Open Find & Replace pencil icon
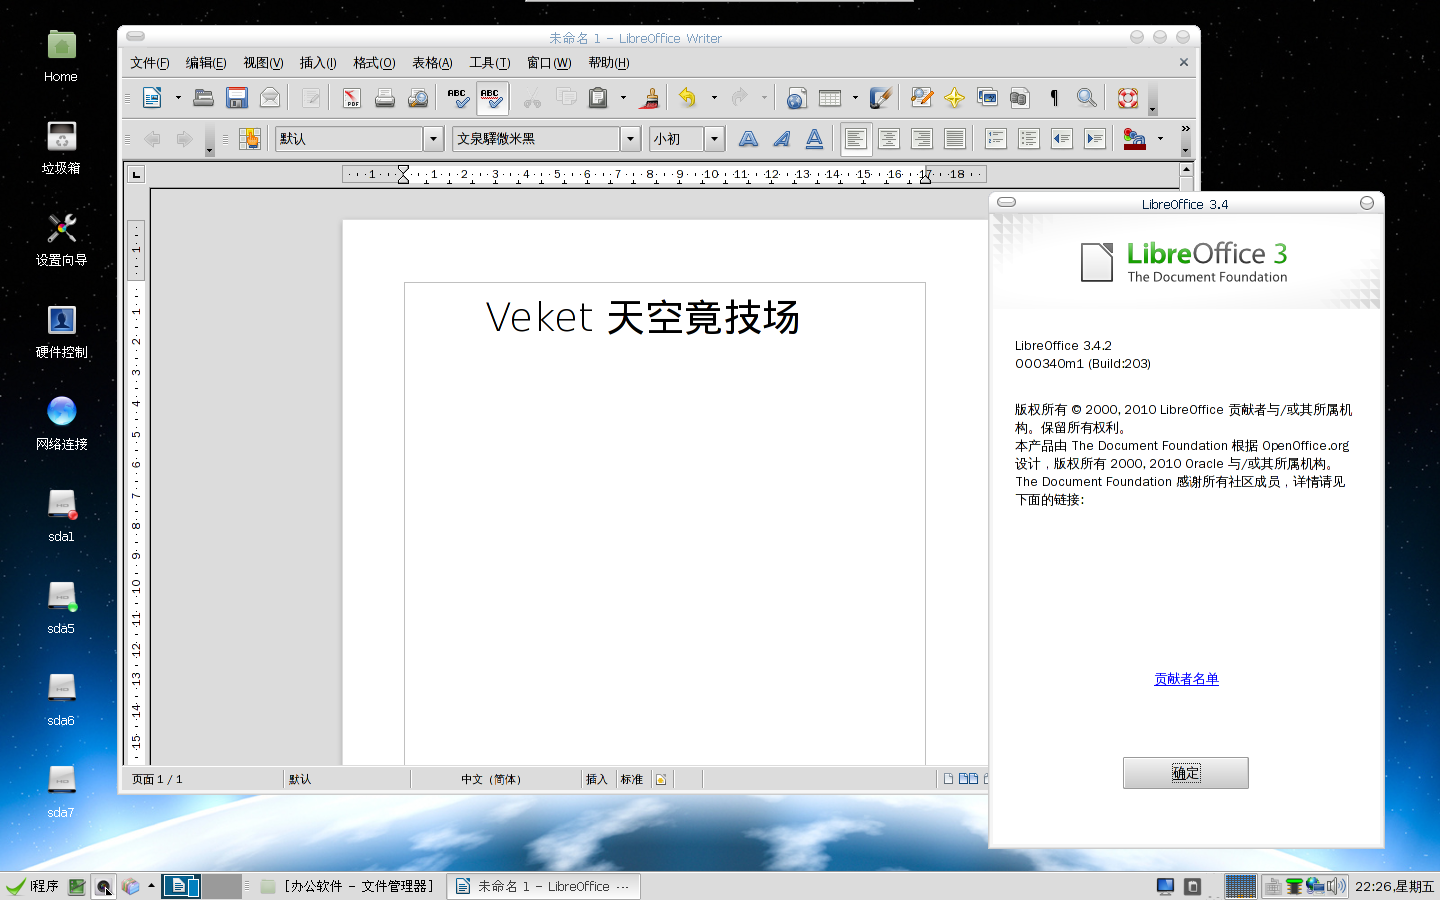 (922, 98)
